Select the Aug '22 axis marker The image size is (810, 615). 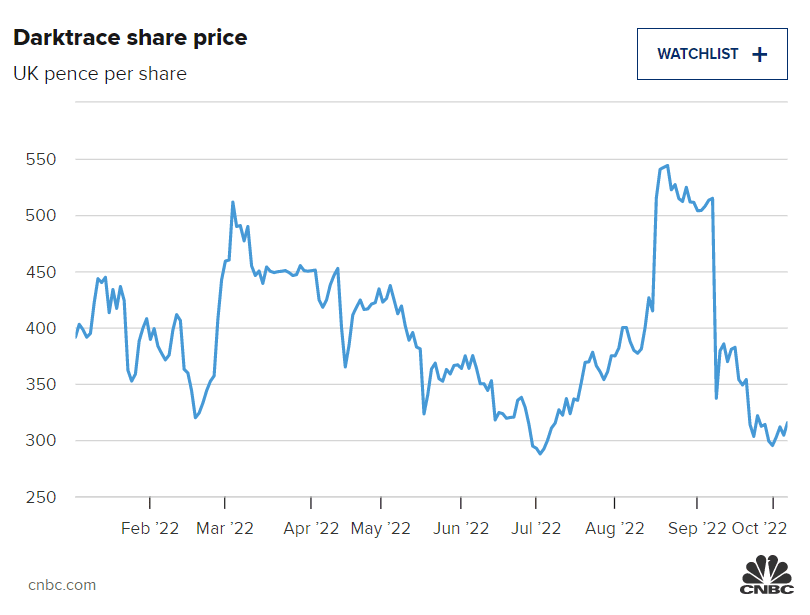coord(614,527)
